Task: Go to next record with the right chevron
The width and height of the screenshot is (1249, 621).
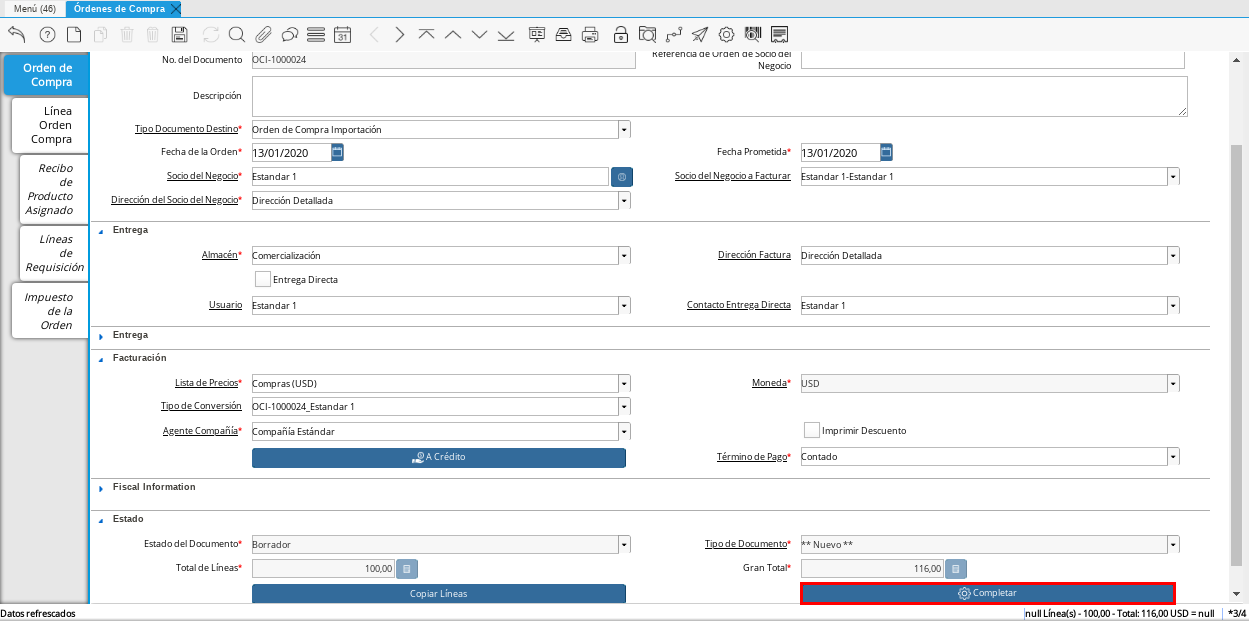Action: [400, 35]
